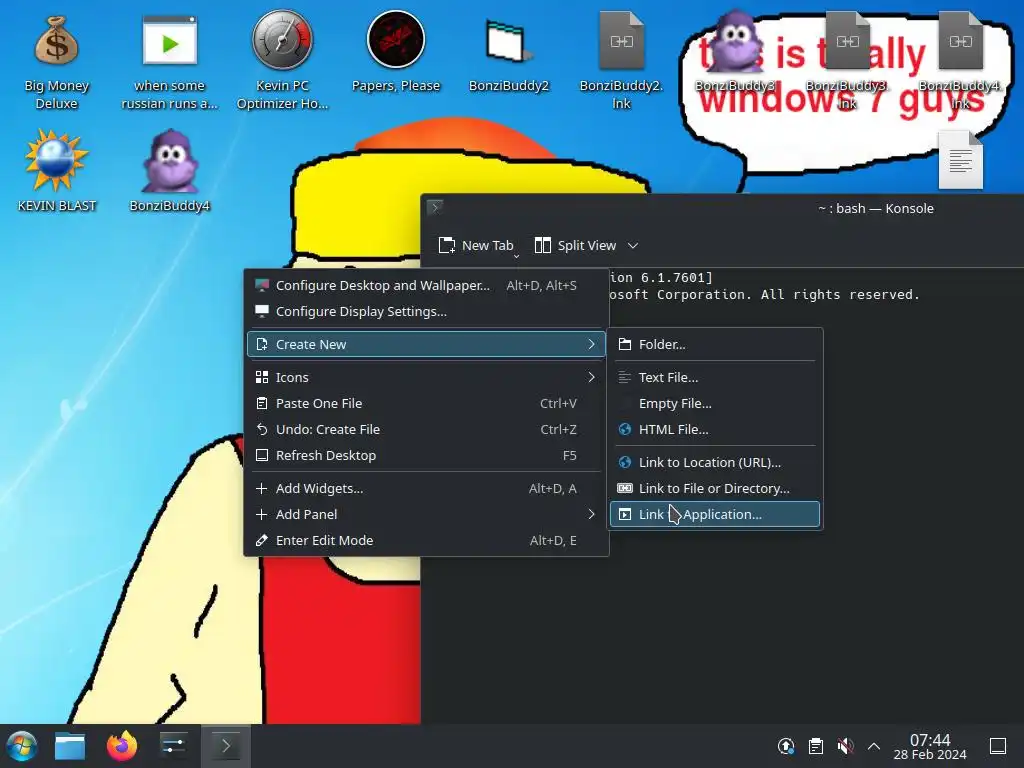Open the file manager from the taskbar
Viewport: 1024px width, 768px height.
pos(70,746)
